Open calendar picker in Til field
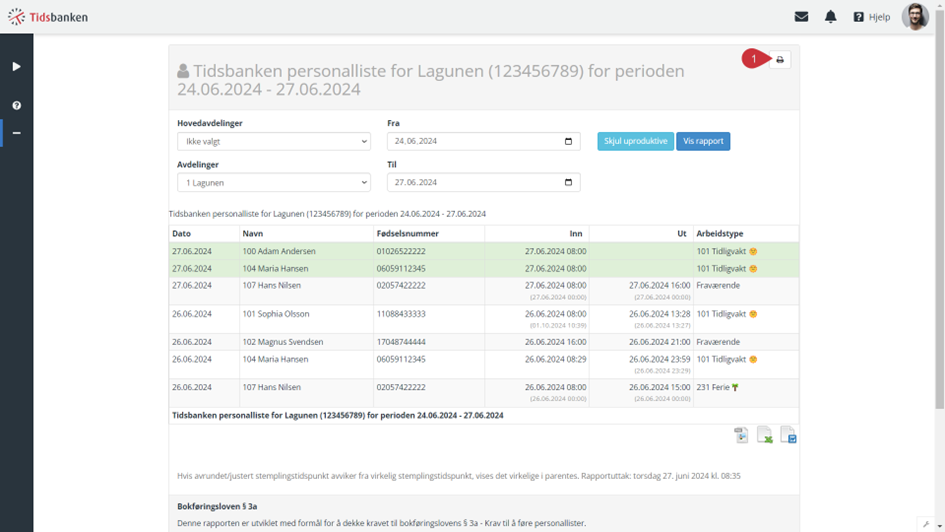The height and width of the screenshot is (532, 945). coord(568,183)
